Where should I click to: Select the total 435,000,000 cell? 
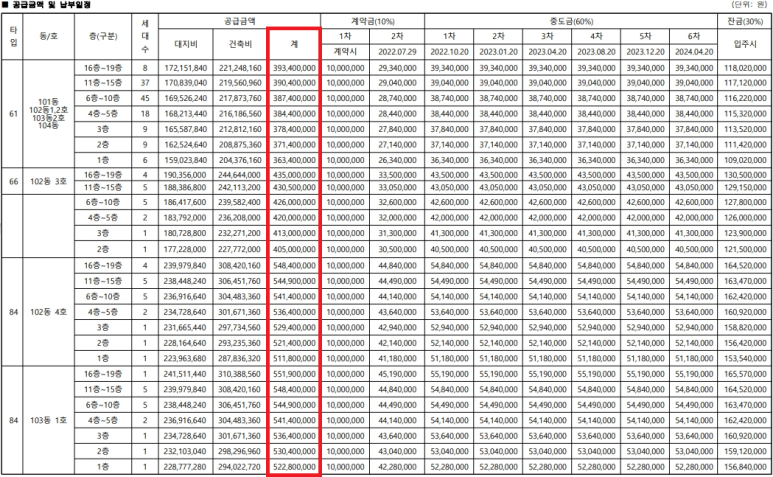click(x=294, y=175)
